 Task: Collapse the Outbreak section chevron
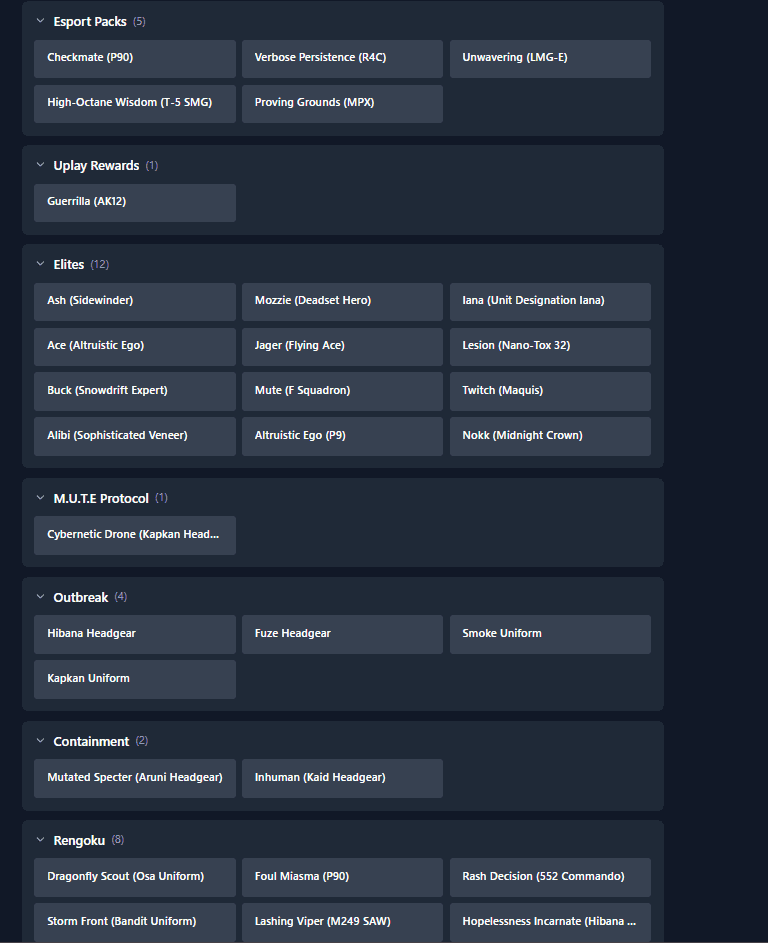[41, 597]
